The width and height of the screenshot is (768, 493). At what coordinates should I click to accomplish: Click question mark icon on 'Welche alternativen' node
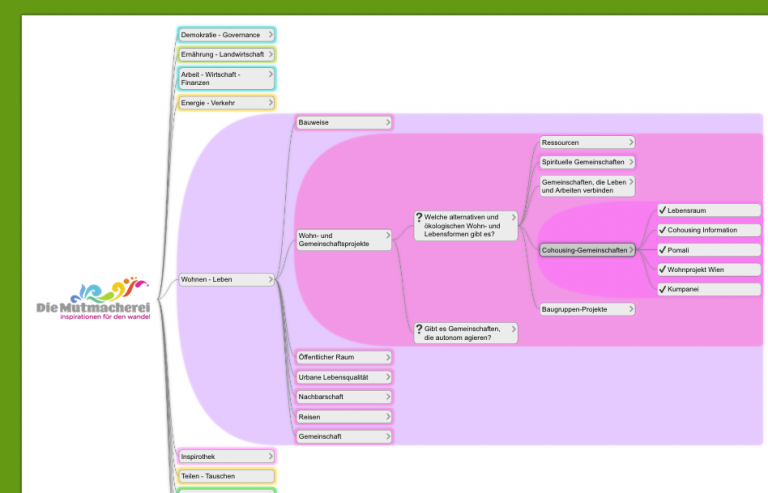pos(419,217)
